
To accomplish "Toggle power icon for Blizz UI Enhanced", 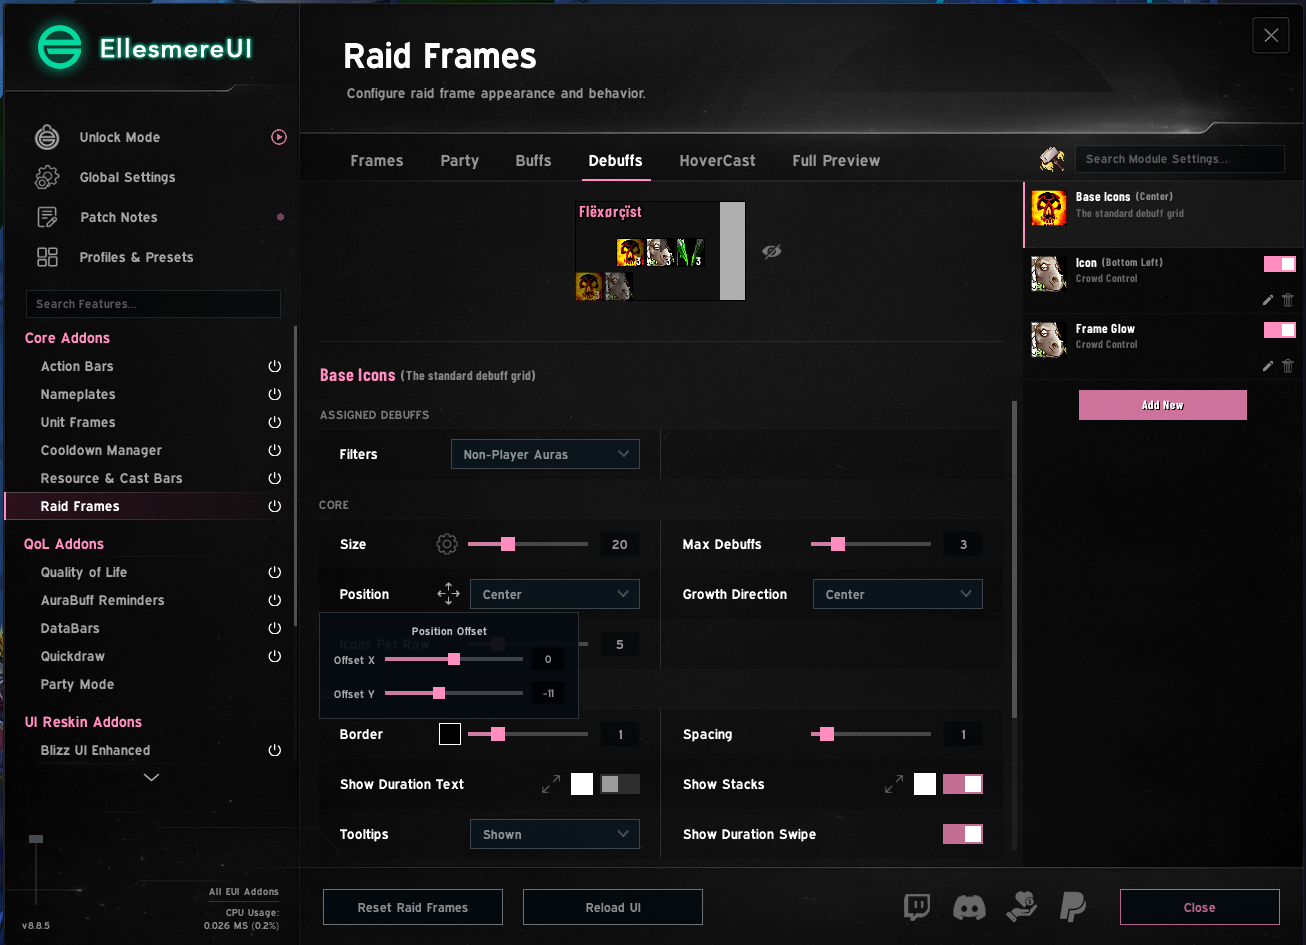I will [275, 750].
